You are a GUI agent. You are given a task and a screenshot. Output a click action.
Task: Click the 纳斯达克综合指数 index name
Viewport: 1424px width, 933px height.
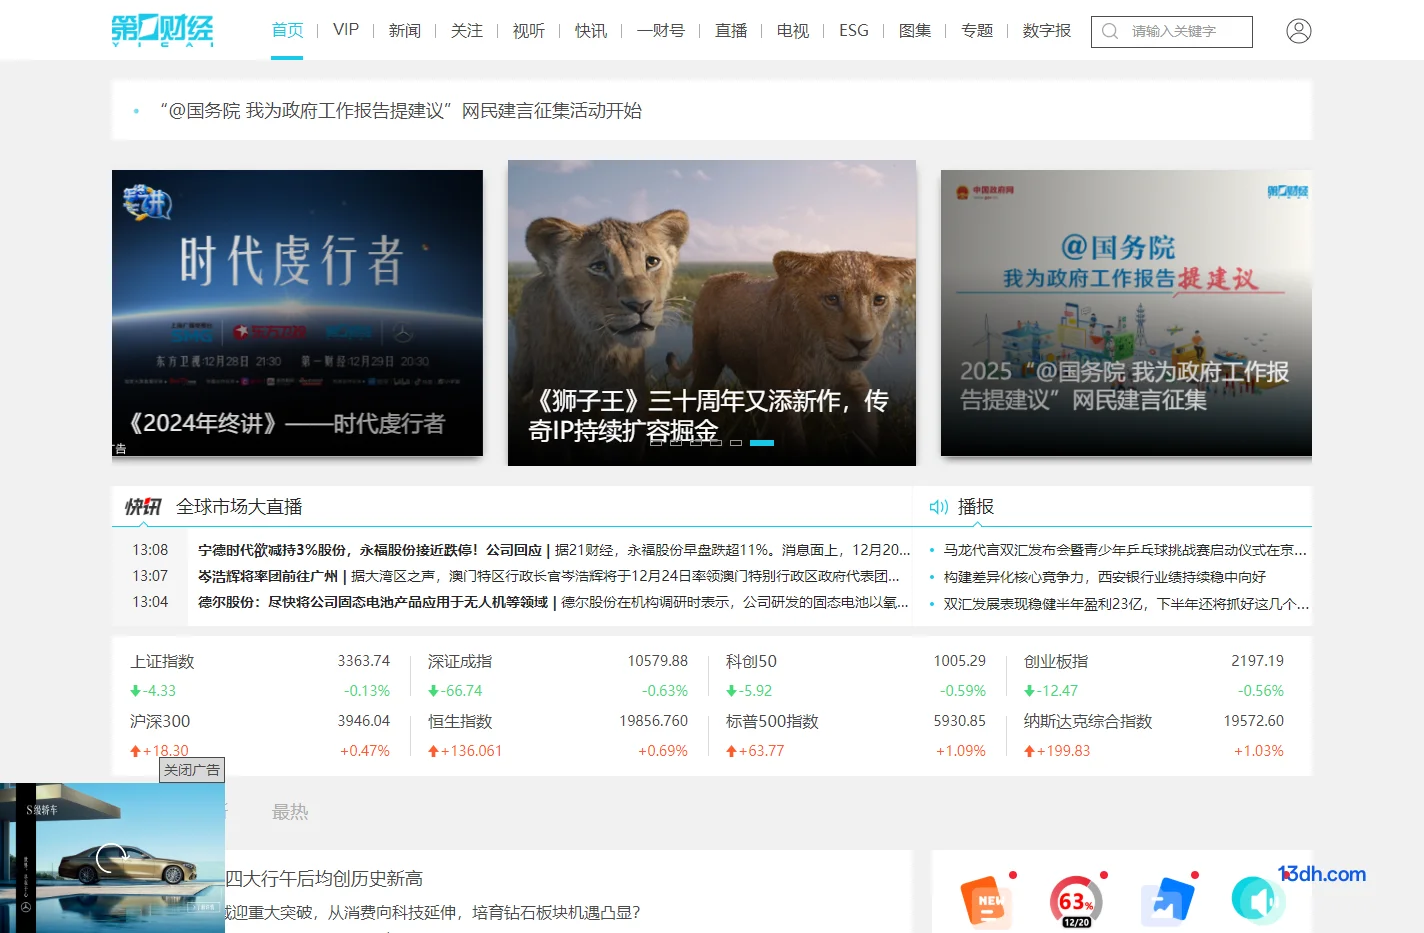tap(1088, 721)
